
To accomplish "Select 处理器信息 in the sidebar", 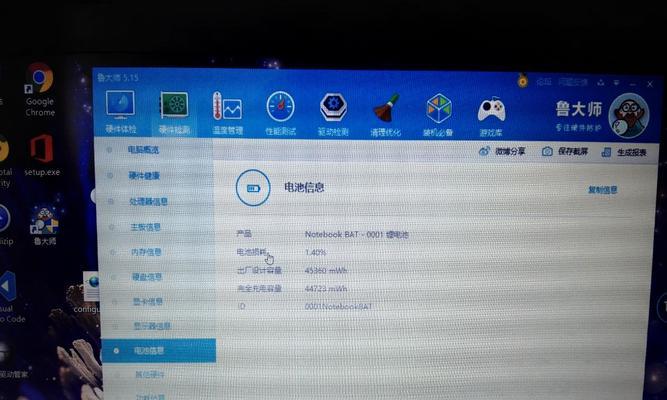I will [x=148, y=201].
